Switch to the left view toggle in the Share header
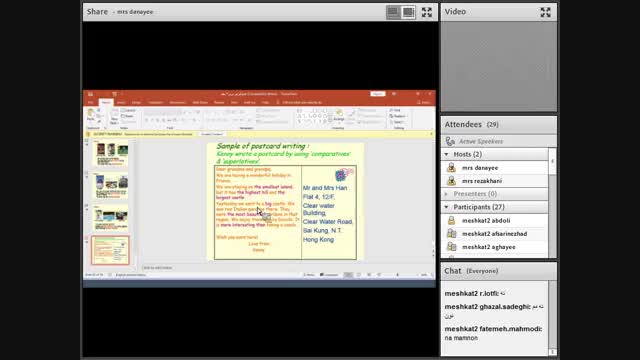This screenshot has width=640, height=360. point(393,12)
